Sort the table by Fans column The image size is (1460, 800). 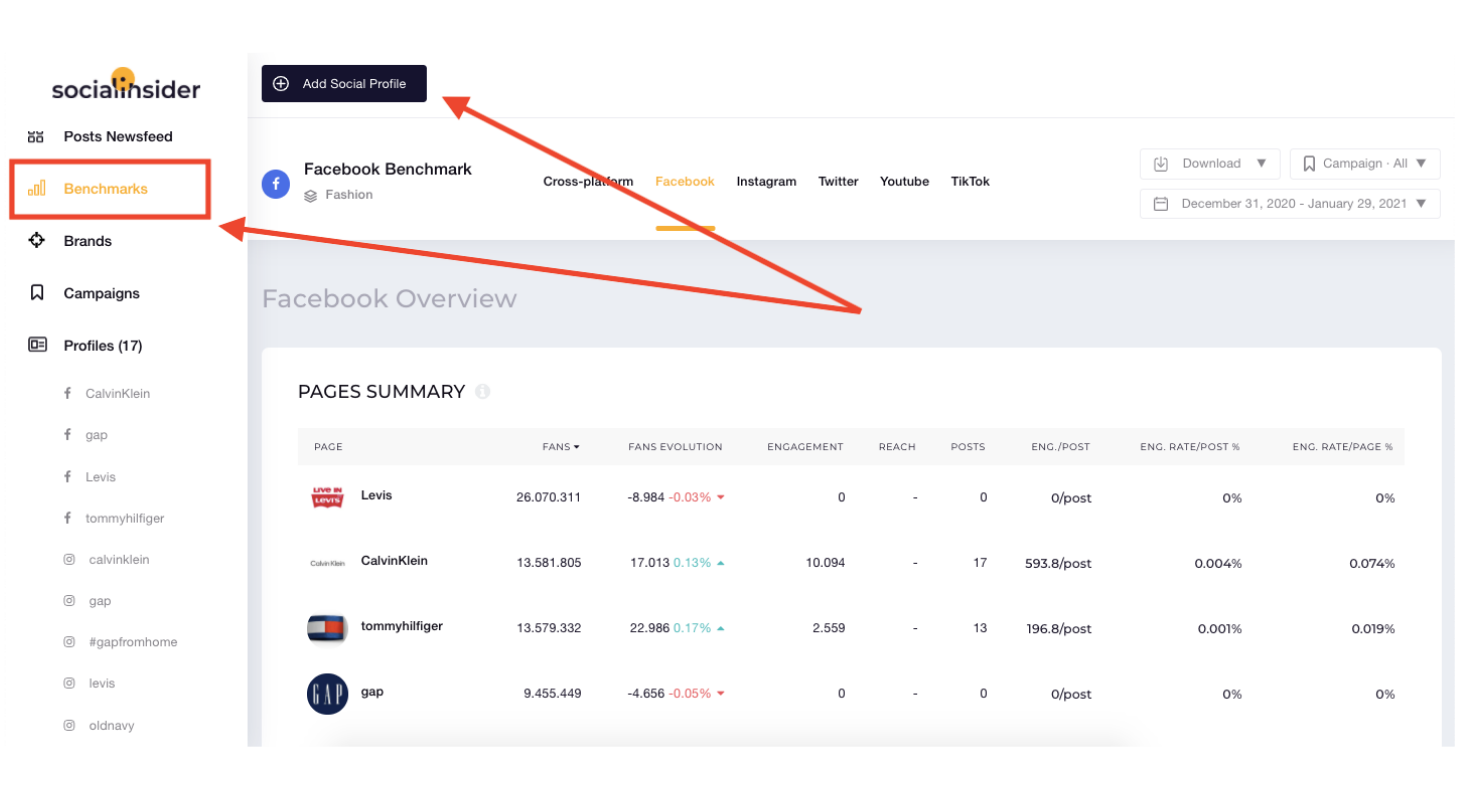[x=560, y=447]
